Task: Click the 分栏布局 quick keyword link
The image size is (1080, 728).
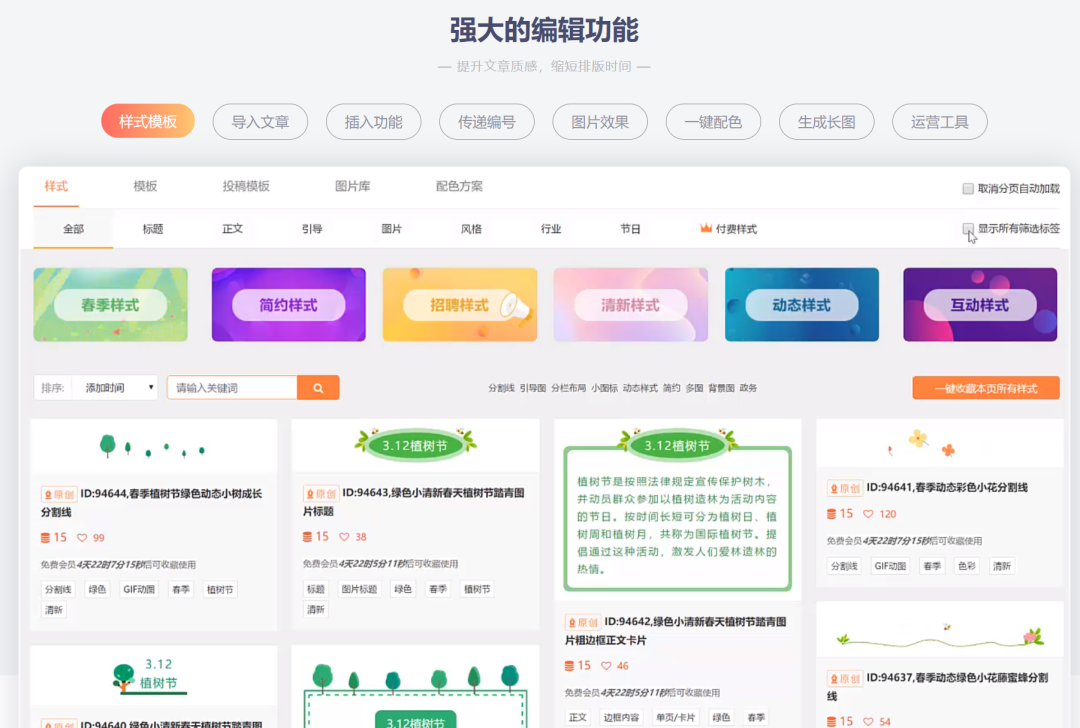Action: pos(568,388)
